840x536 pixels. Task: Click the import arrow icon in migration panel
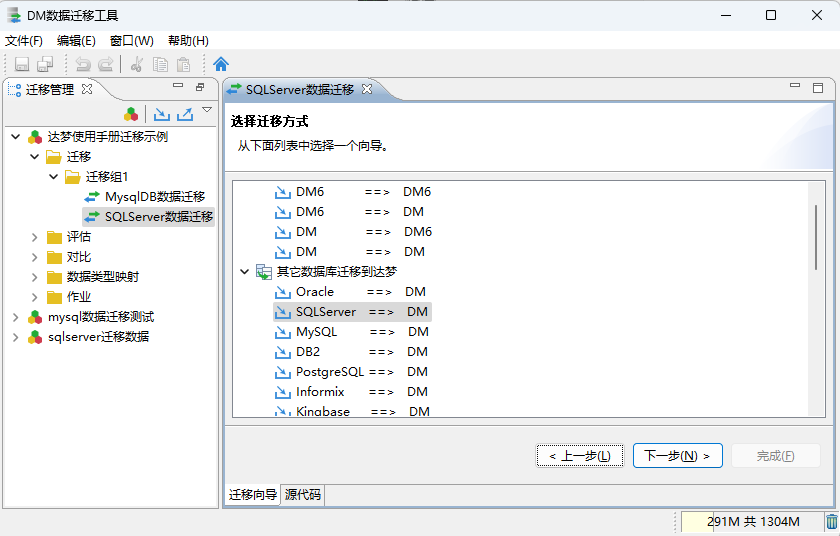pos(161,114)
